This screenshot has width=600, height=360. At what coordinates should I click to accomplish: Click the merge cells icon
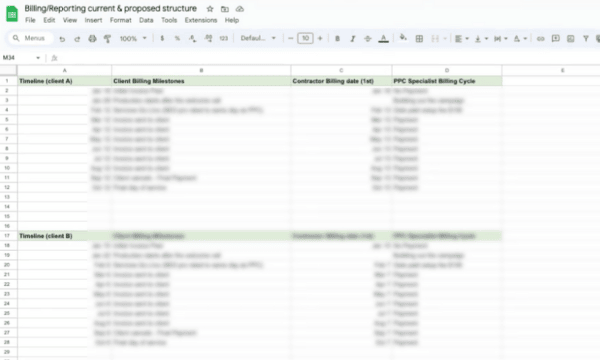435,39
